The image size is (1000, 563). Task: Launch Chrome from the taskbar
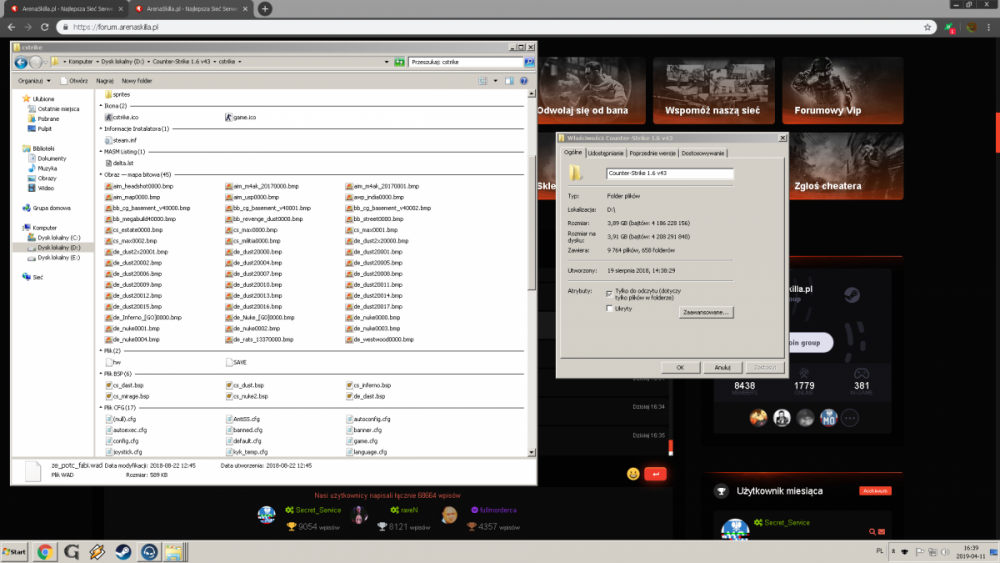pyautogui.click(x=45, y=552)
